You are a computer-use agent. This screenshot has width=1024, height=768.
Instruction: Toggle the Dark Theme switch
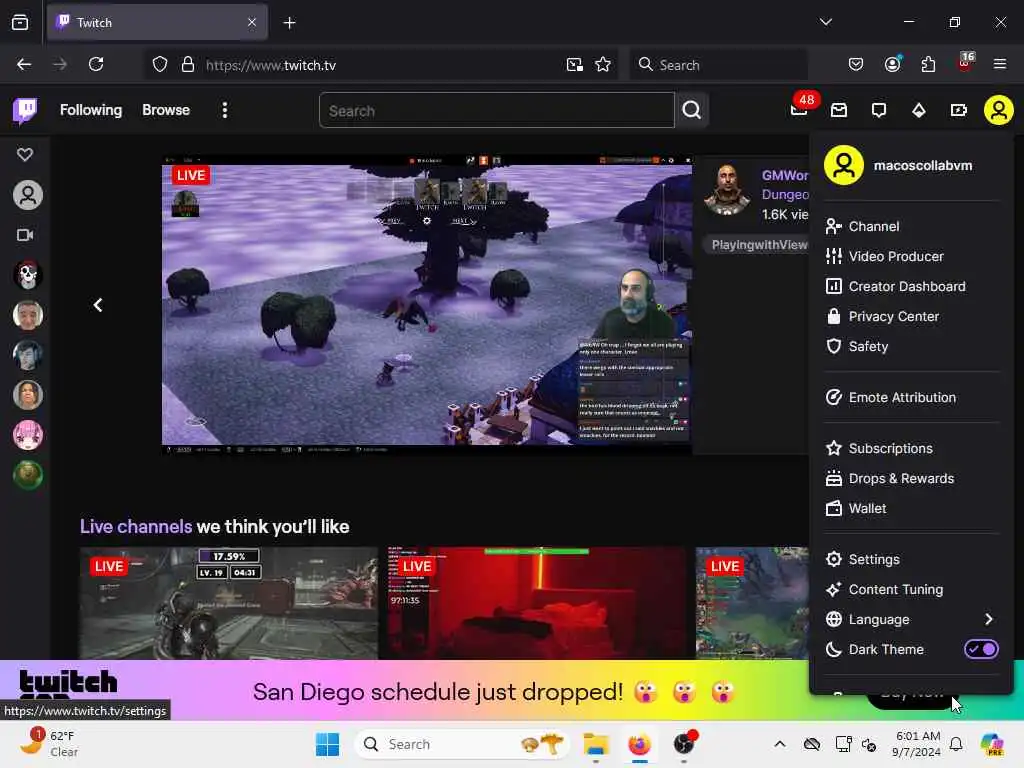tap(981, 649)
